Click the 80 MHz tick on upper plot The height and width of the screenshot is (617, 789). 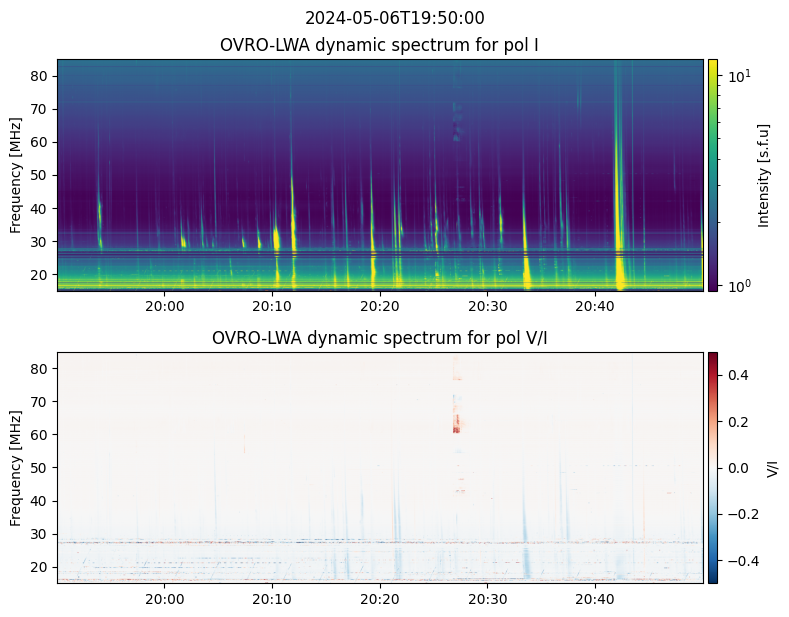pos(38,76)
